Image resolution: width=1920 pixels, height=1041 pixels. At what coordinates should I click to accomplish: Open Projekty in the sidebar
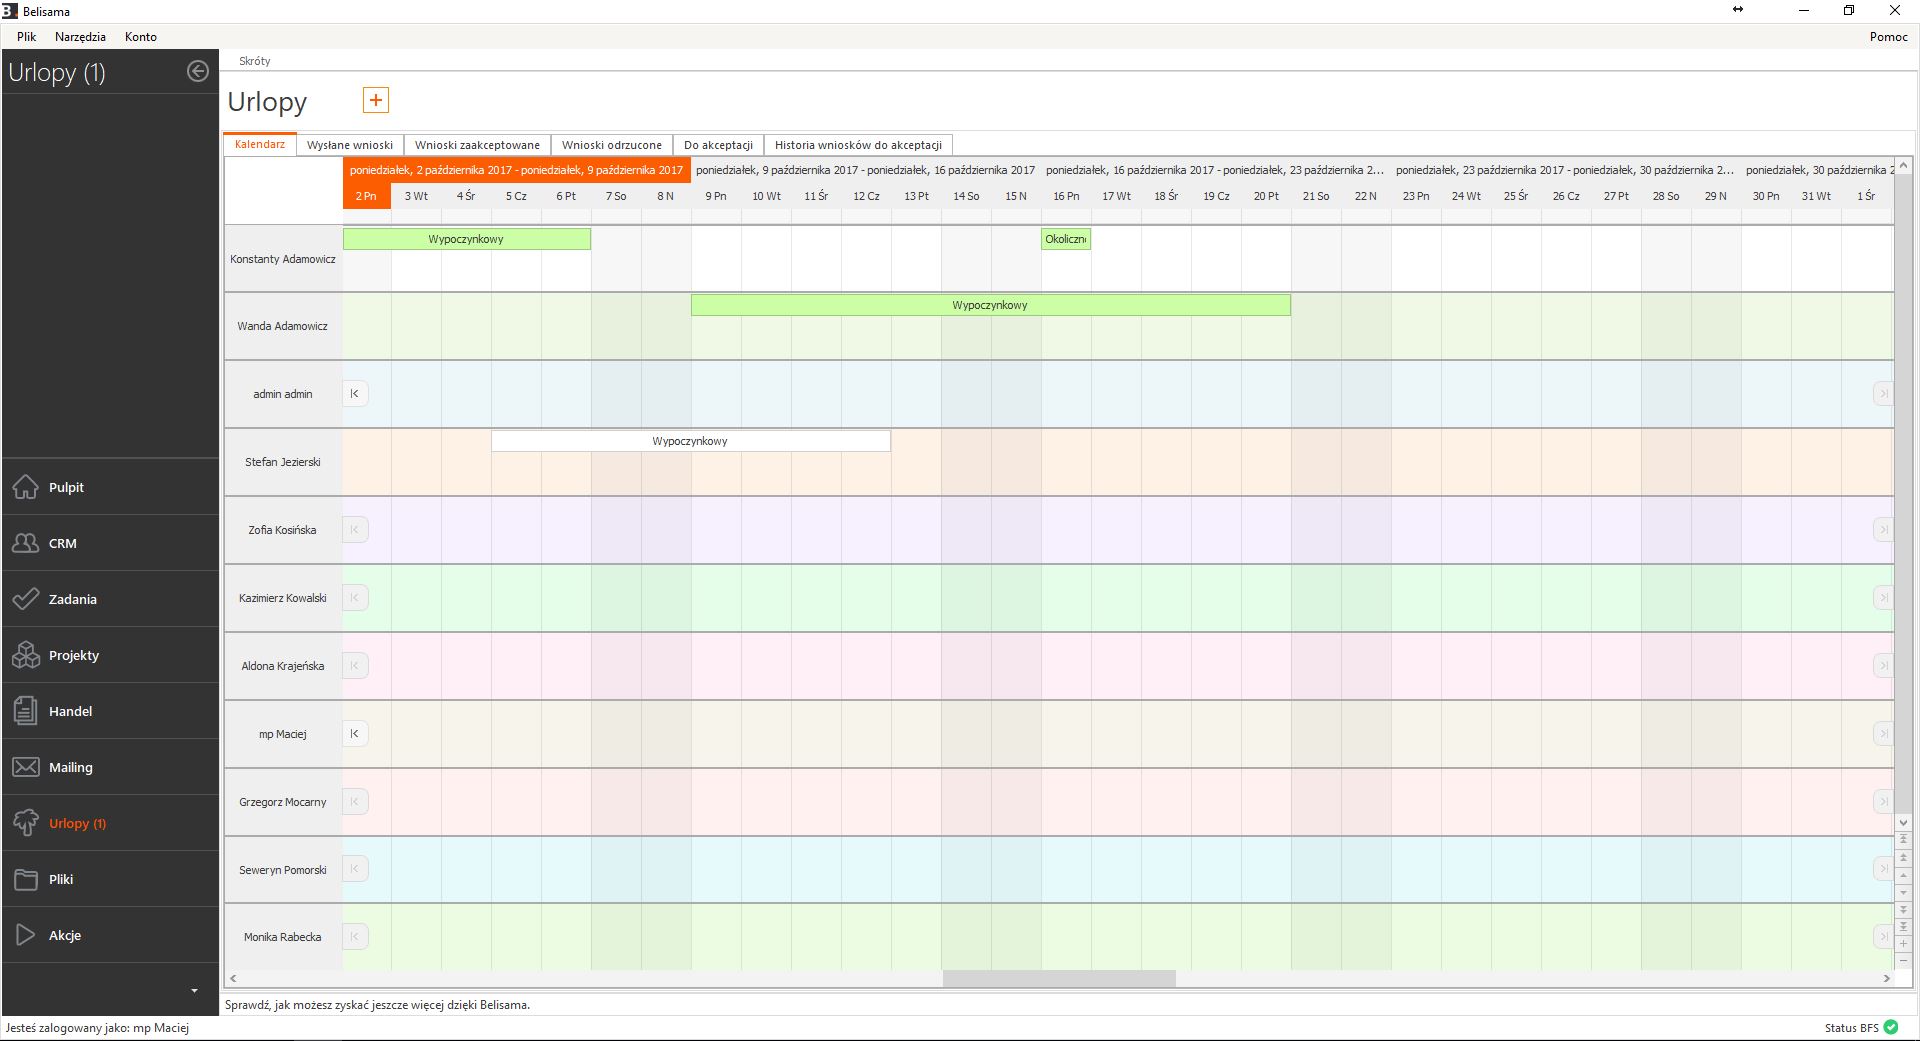(x=73, y=655)
